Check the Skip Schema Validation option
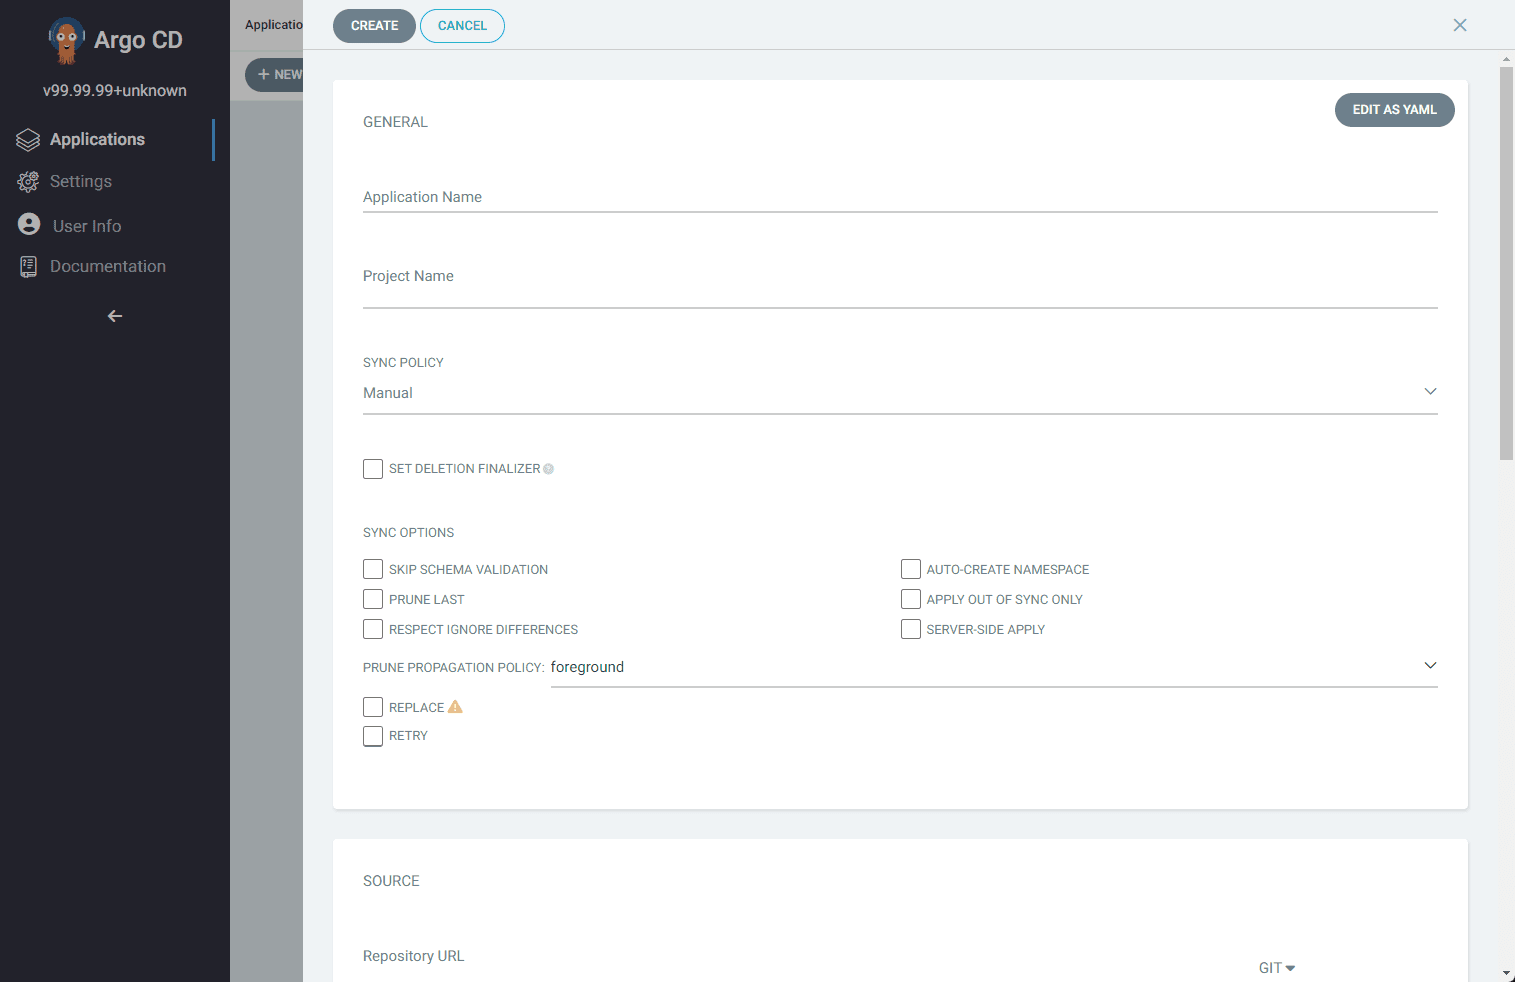 373,569
